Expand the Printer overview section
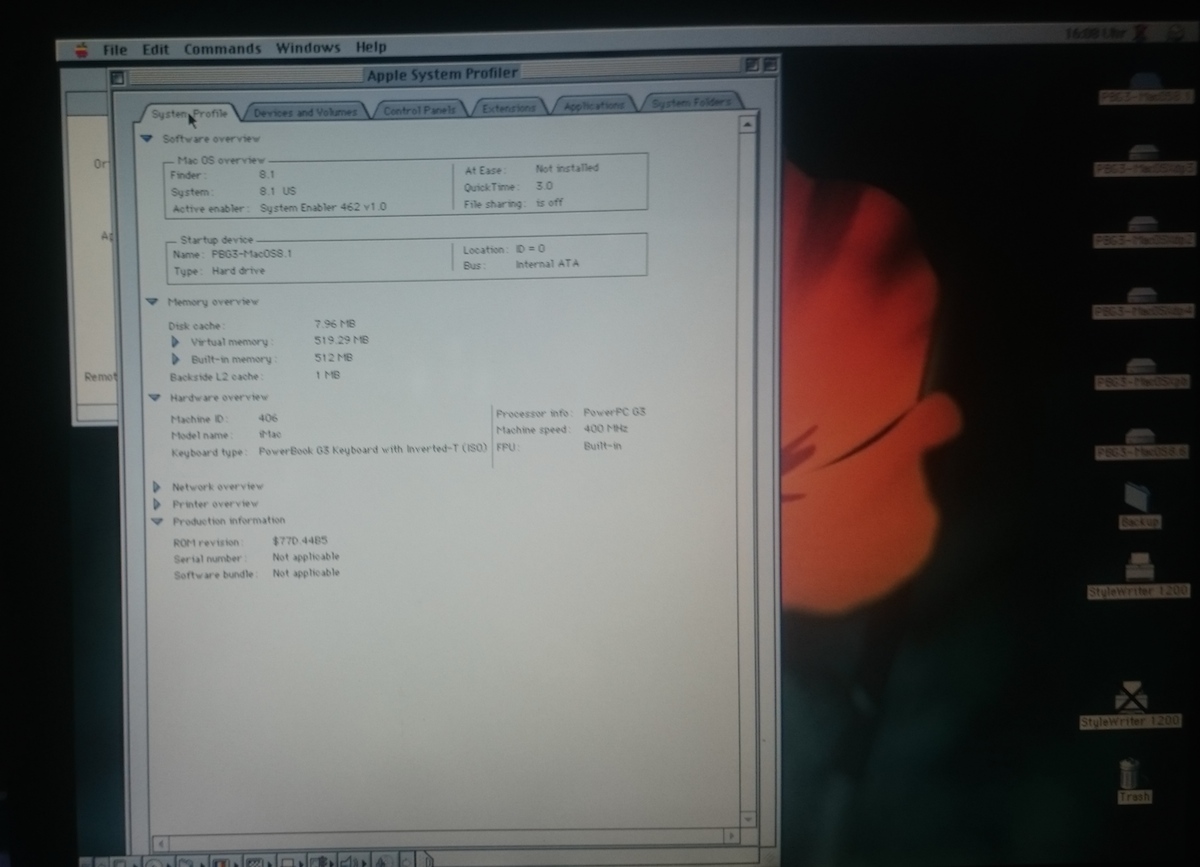 (x=157, y=504)
